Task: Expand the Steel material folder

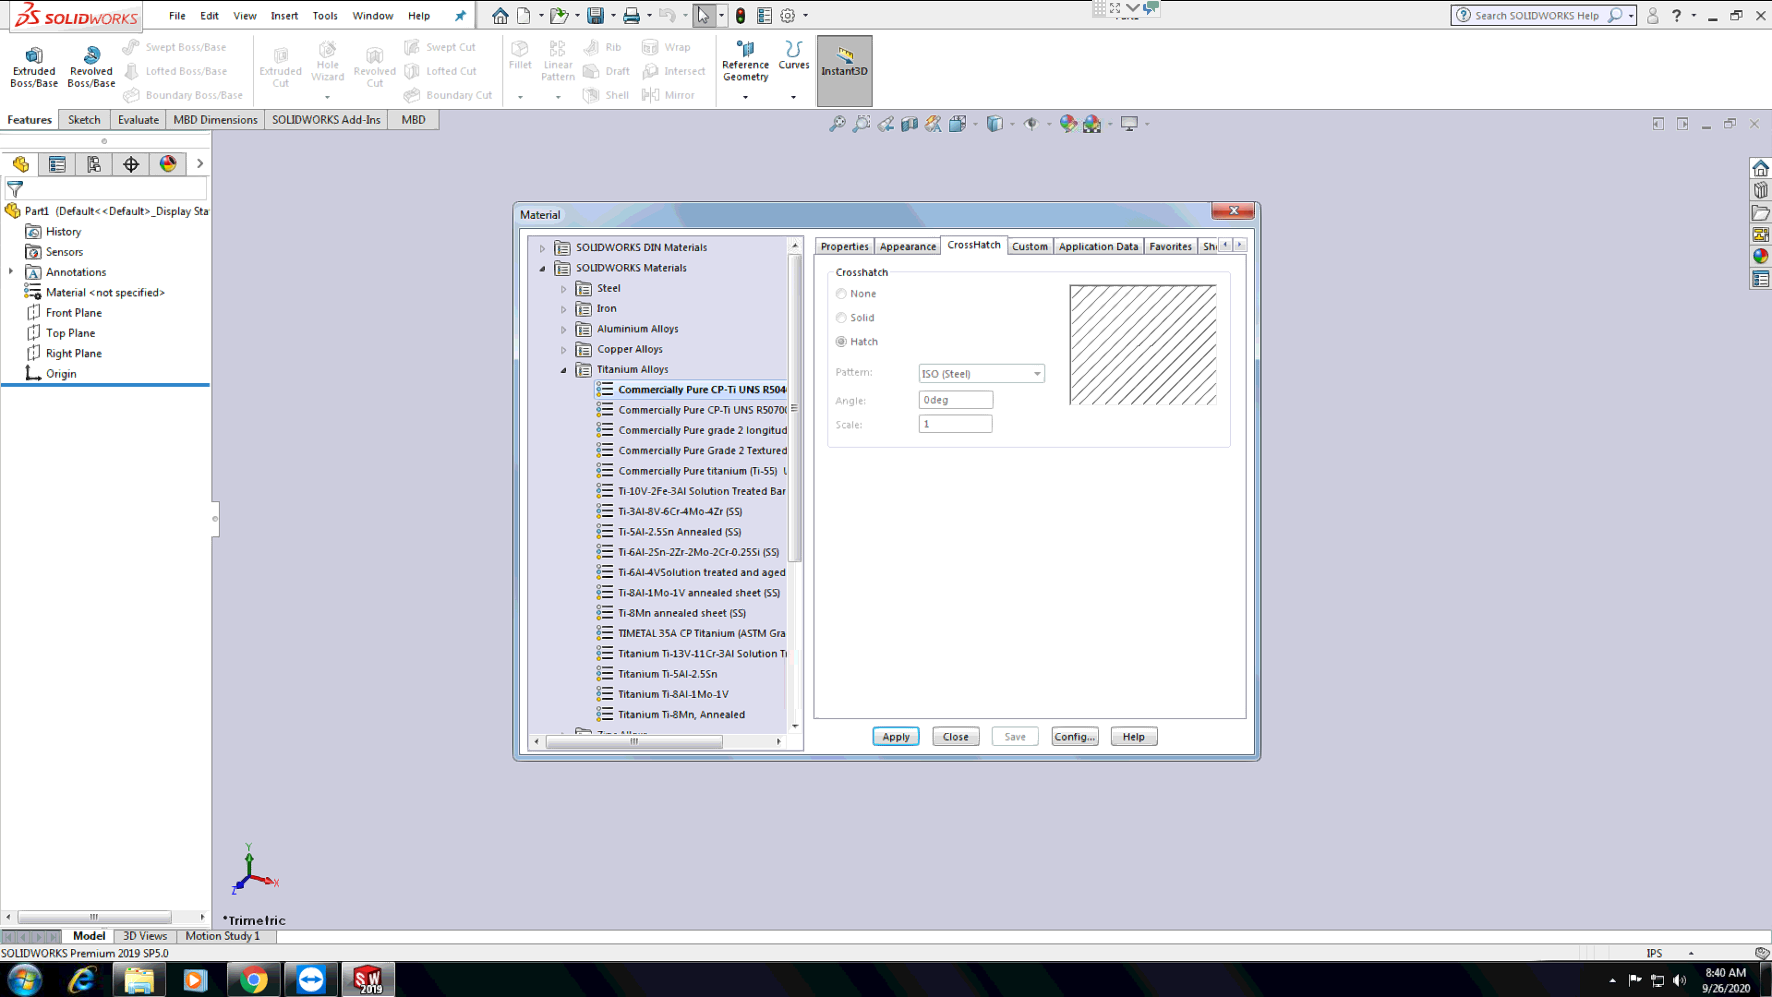Action: point(564,289)
